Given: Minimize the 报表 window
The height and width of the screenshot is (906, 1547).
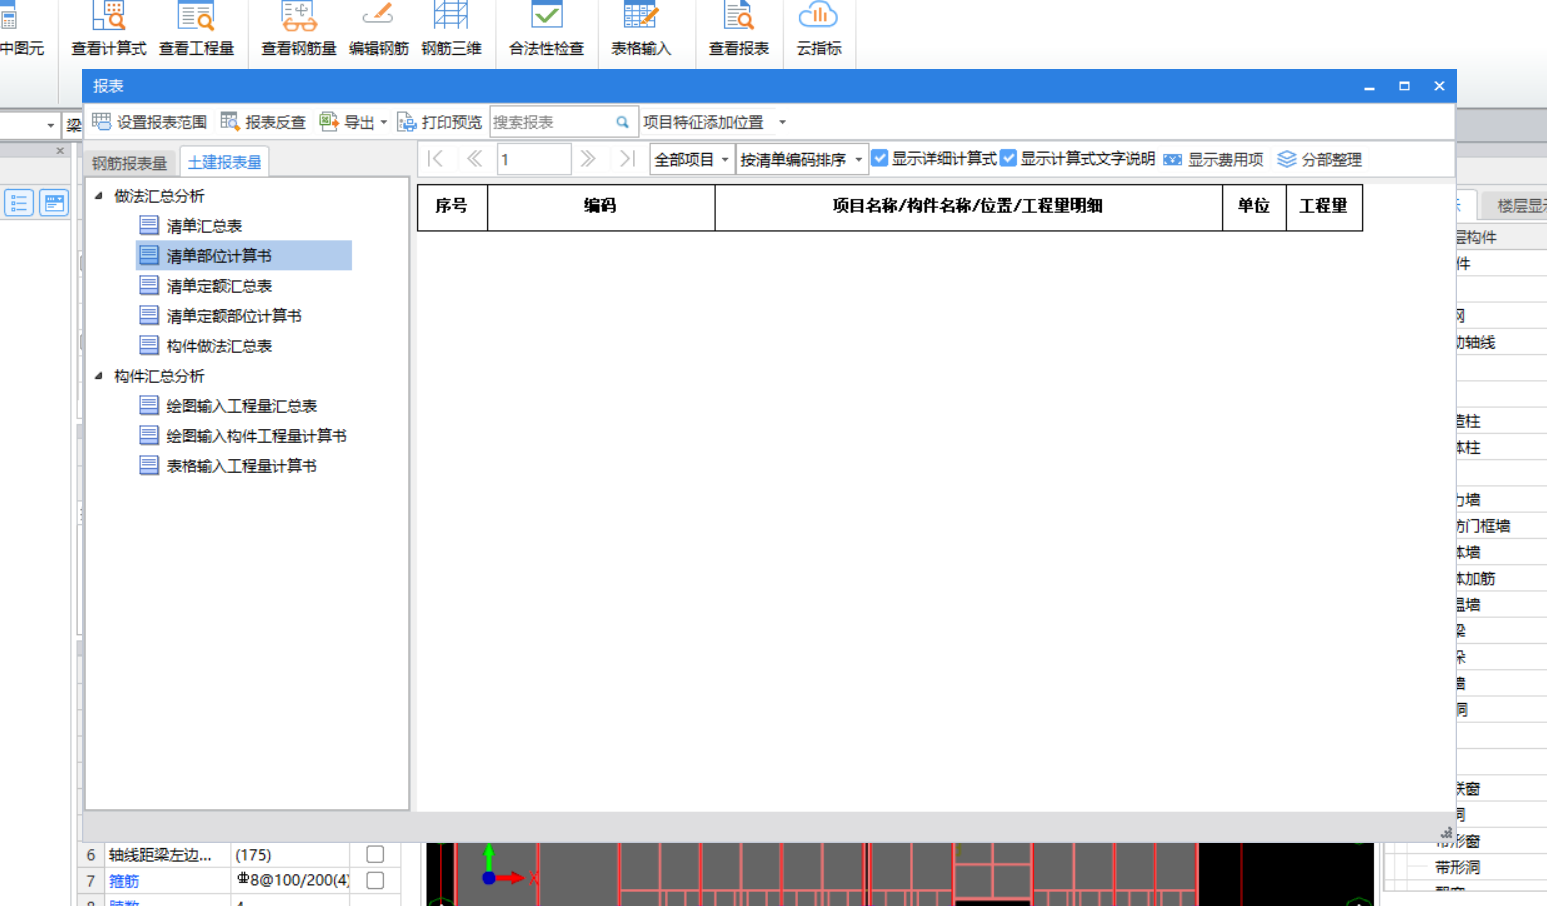Looking at the screenshot, I should (x=1369, y=87).
